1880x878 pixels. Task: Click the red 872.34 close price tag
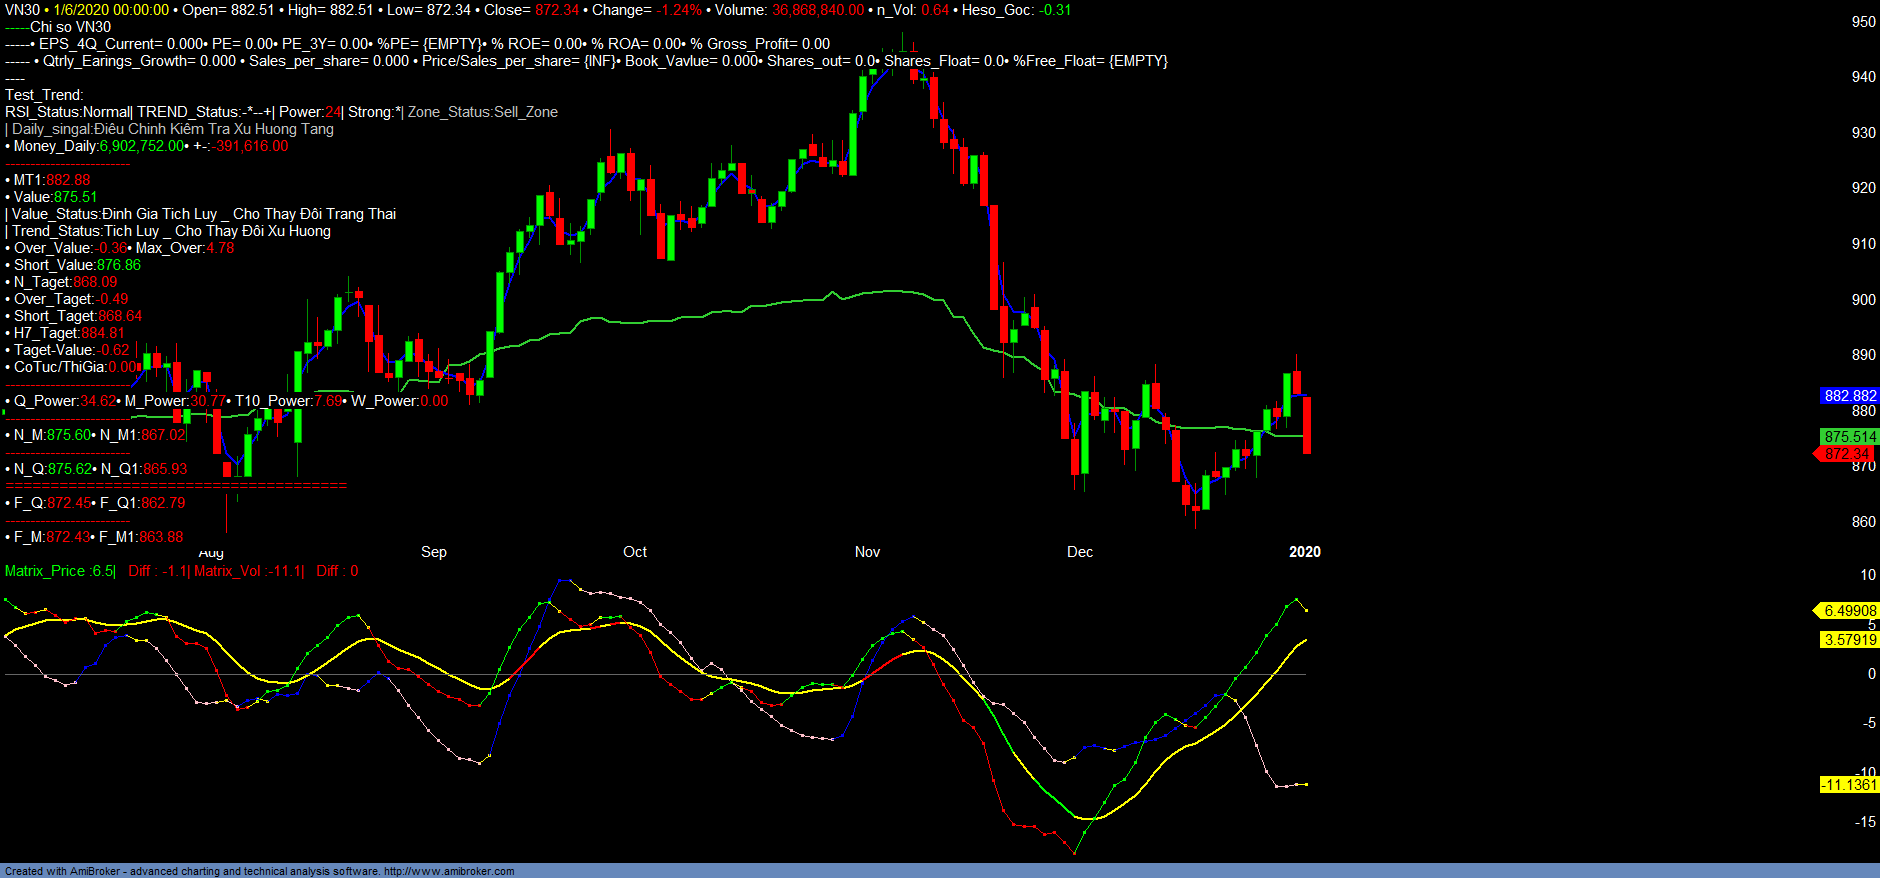[1846, 454]
